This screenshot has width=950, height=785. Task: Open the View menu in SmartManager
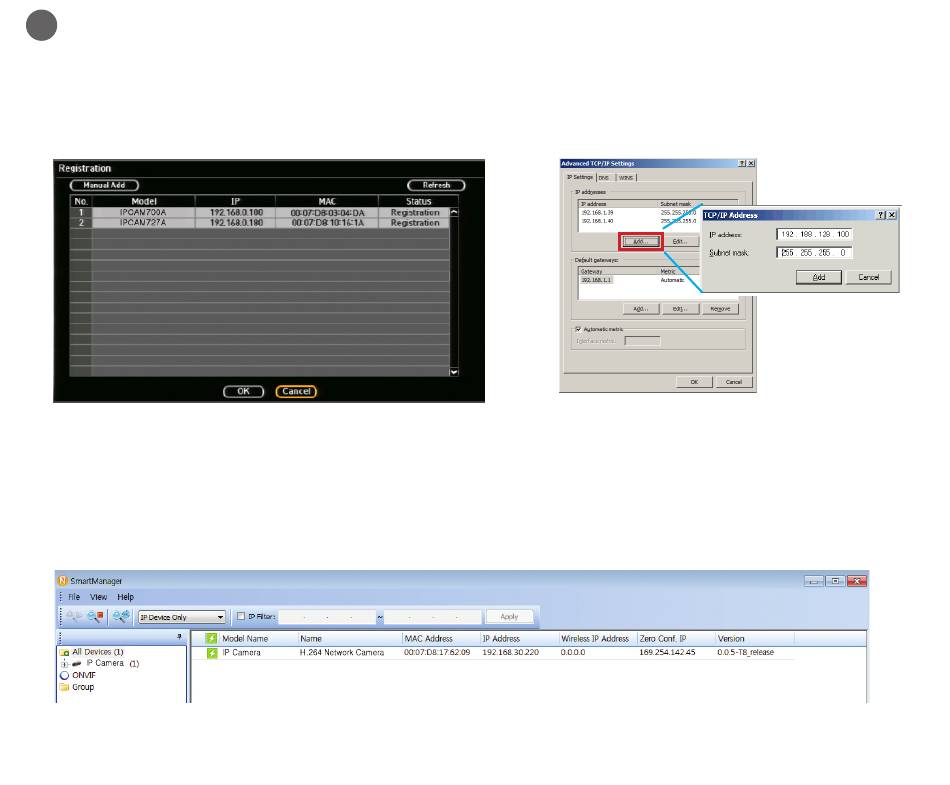pos(98,597)
